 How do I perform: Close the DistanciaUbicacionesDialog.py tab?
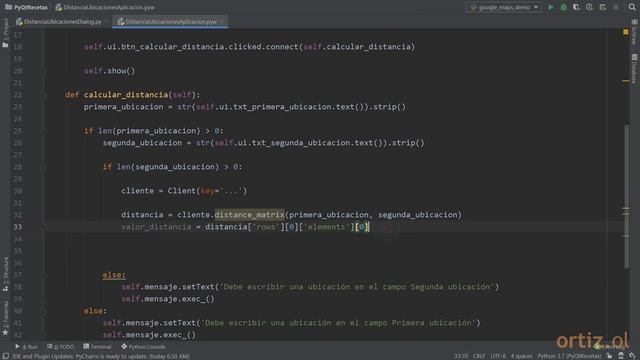pos(107,22)
